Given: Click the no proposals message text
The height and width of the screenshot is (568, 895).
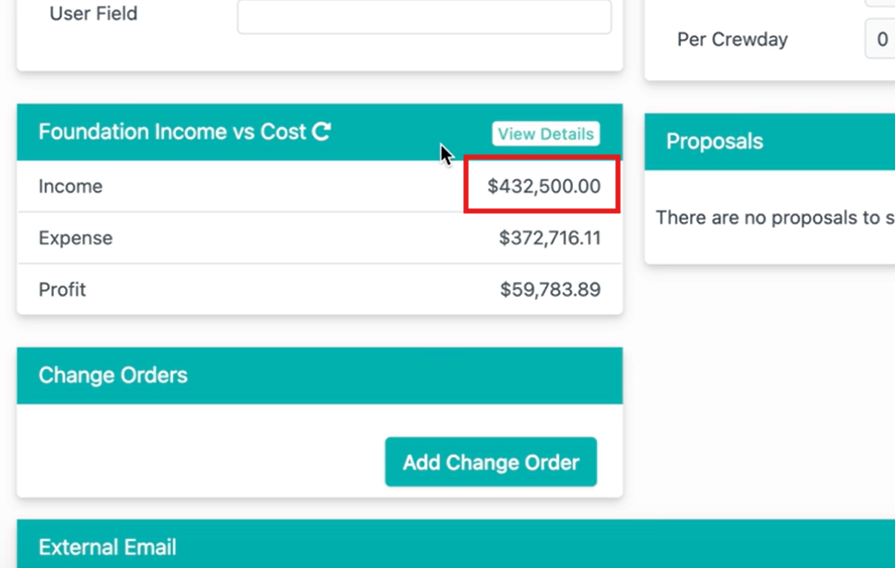Looking at the screenshot, I should (775, 217).
